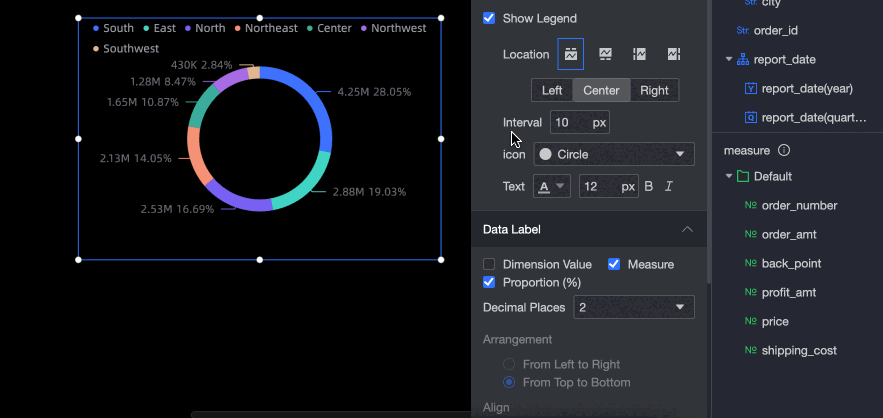Image resolution: width=883 pixels, height=418 pixels.
Task: Click the purple North legend dot
Action: click(188, 28)
